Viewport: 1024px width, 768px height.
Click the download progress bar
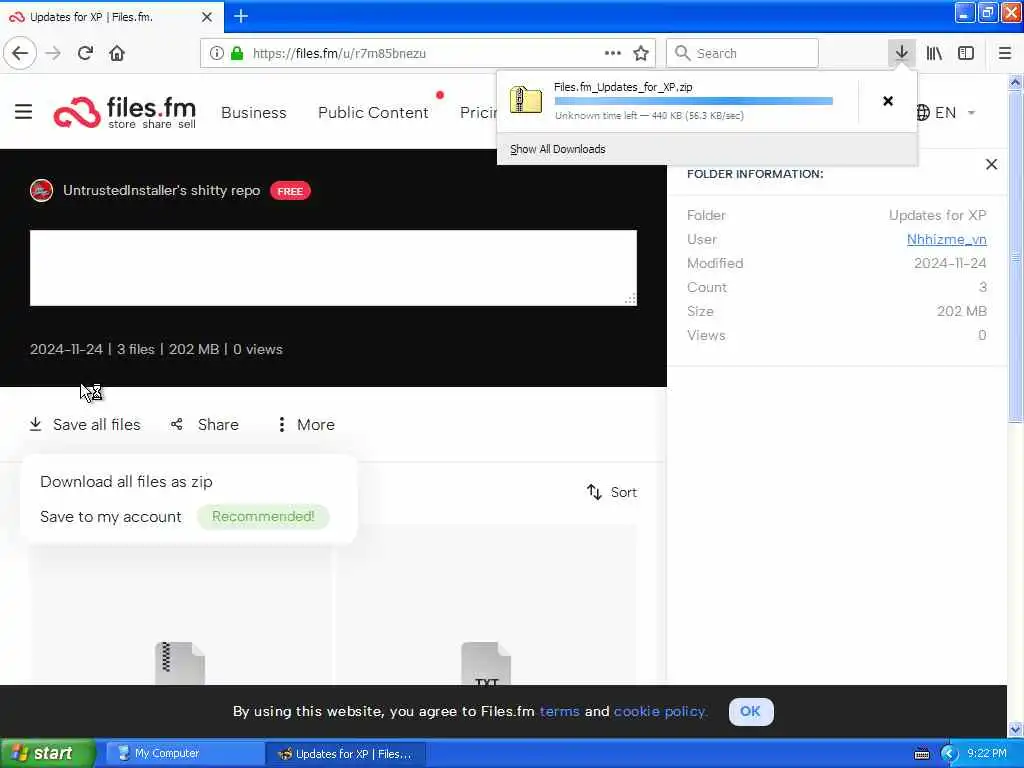click(x=694, y=101)
